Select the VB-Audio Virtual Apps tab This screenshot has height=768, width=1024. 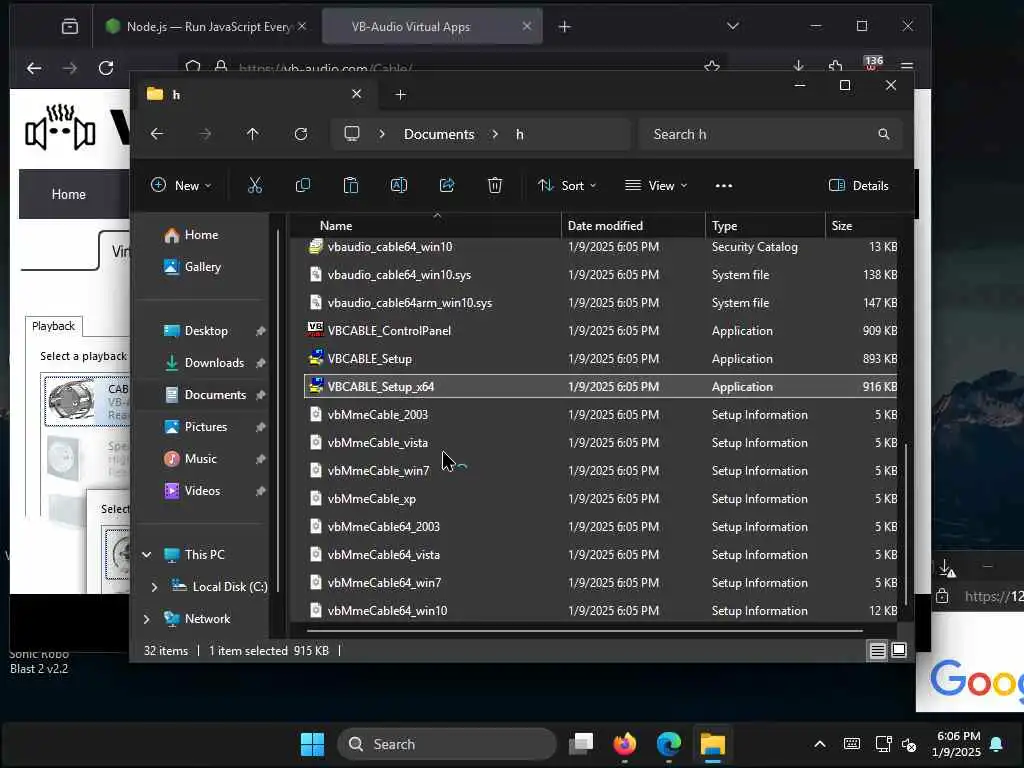(432, 27)
